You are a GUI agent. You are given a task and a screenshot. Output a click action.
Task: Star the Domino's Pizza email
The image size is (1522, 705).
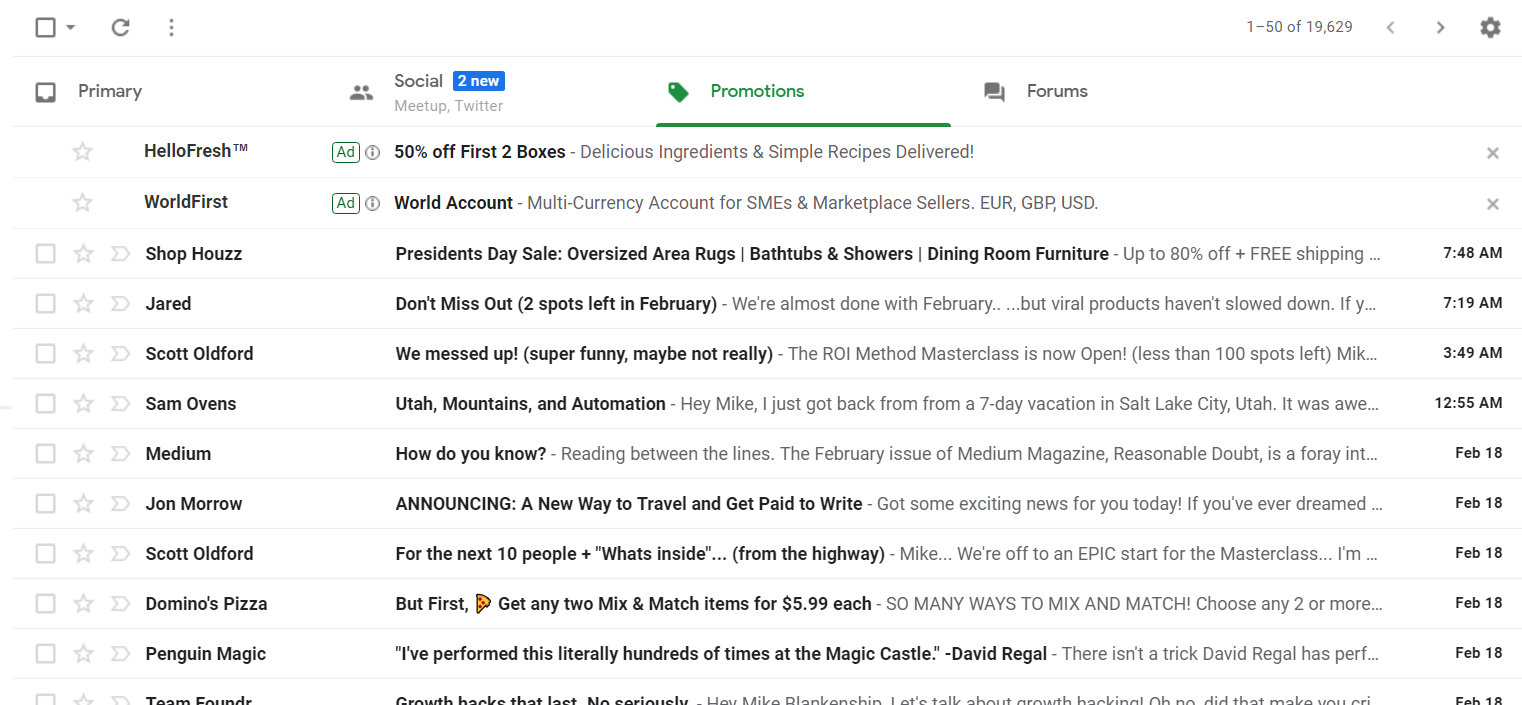(83, 604)
